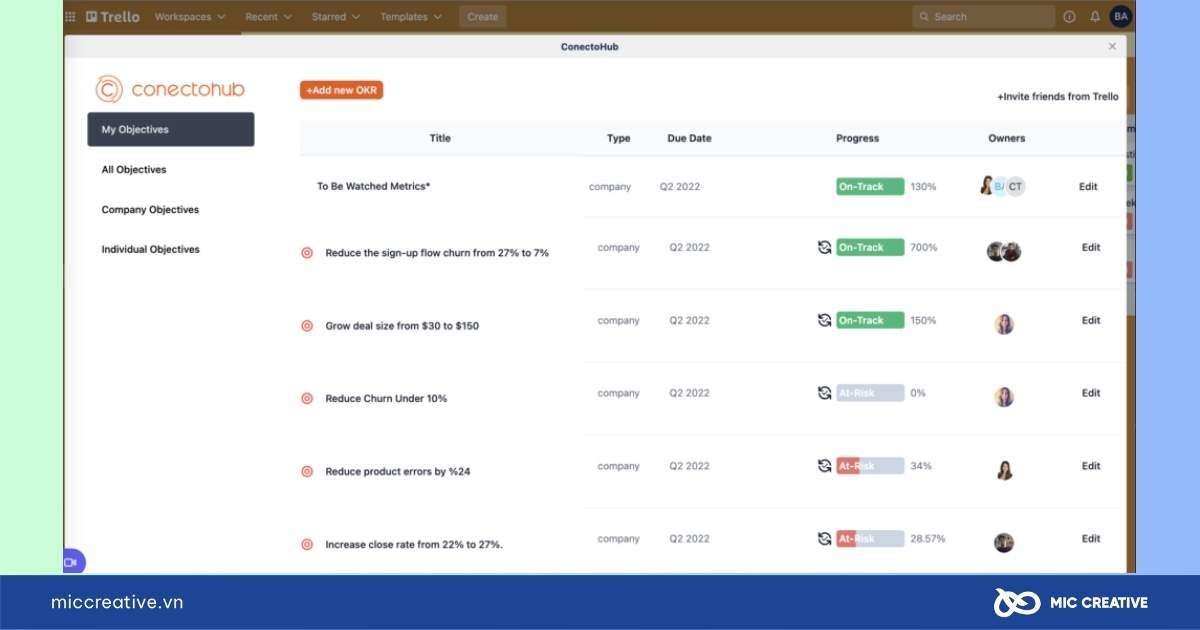Open Trello notifications bell
The width and height of the screenshot is (1200, 630).
[x=1095, y=17]
